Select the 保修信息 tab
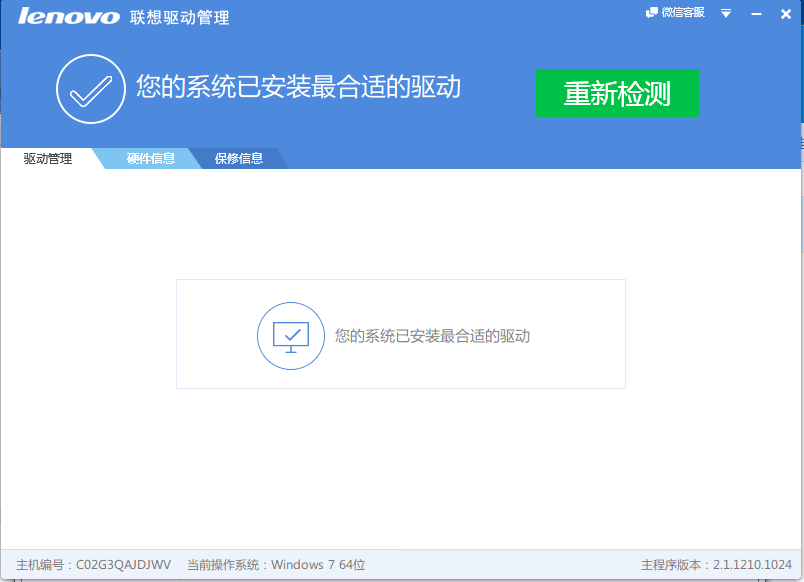804x582 pixels. pos(239,159)
